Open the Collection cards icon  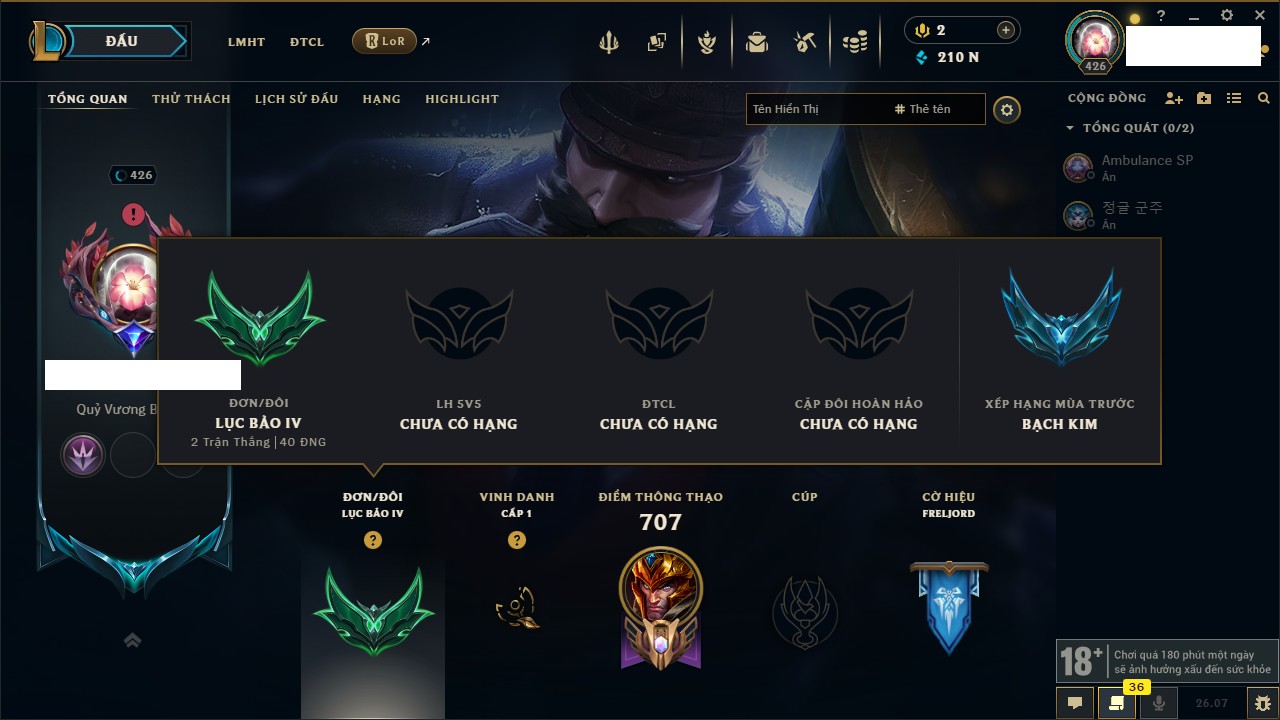pos(656,42)
